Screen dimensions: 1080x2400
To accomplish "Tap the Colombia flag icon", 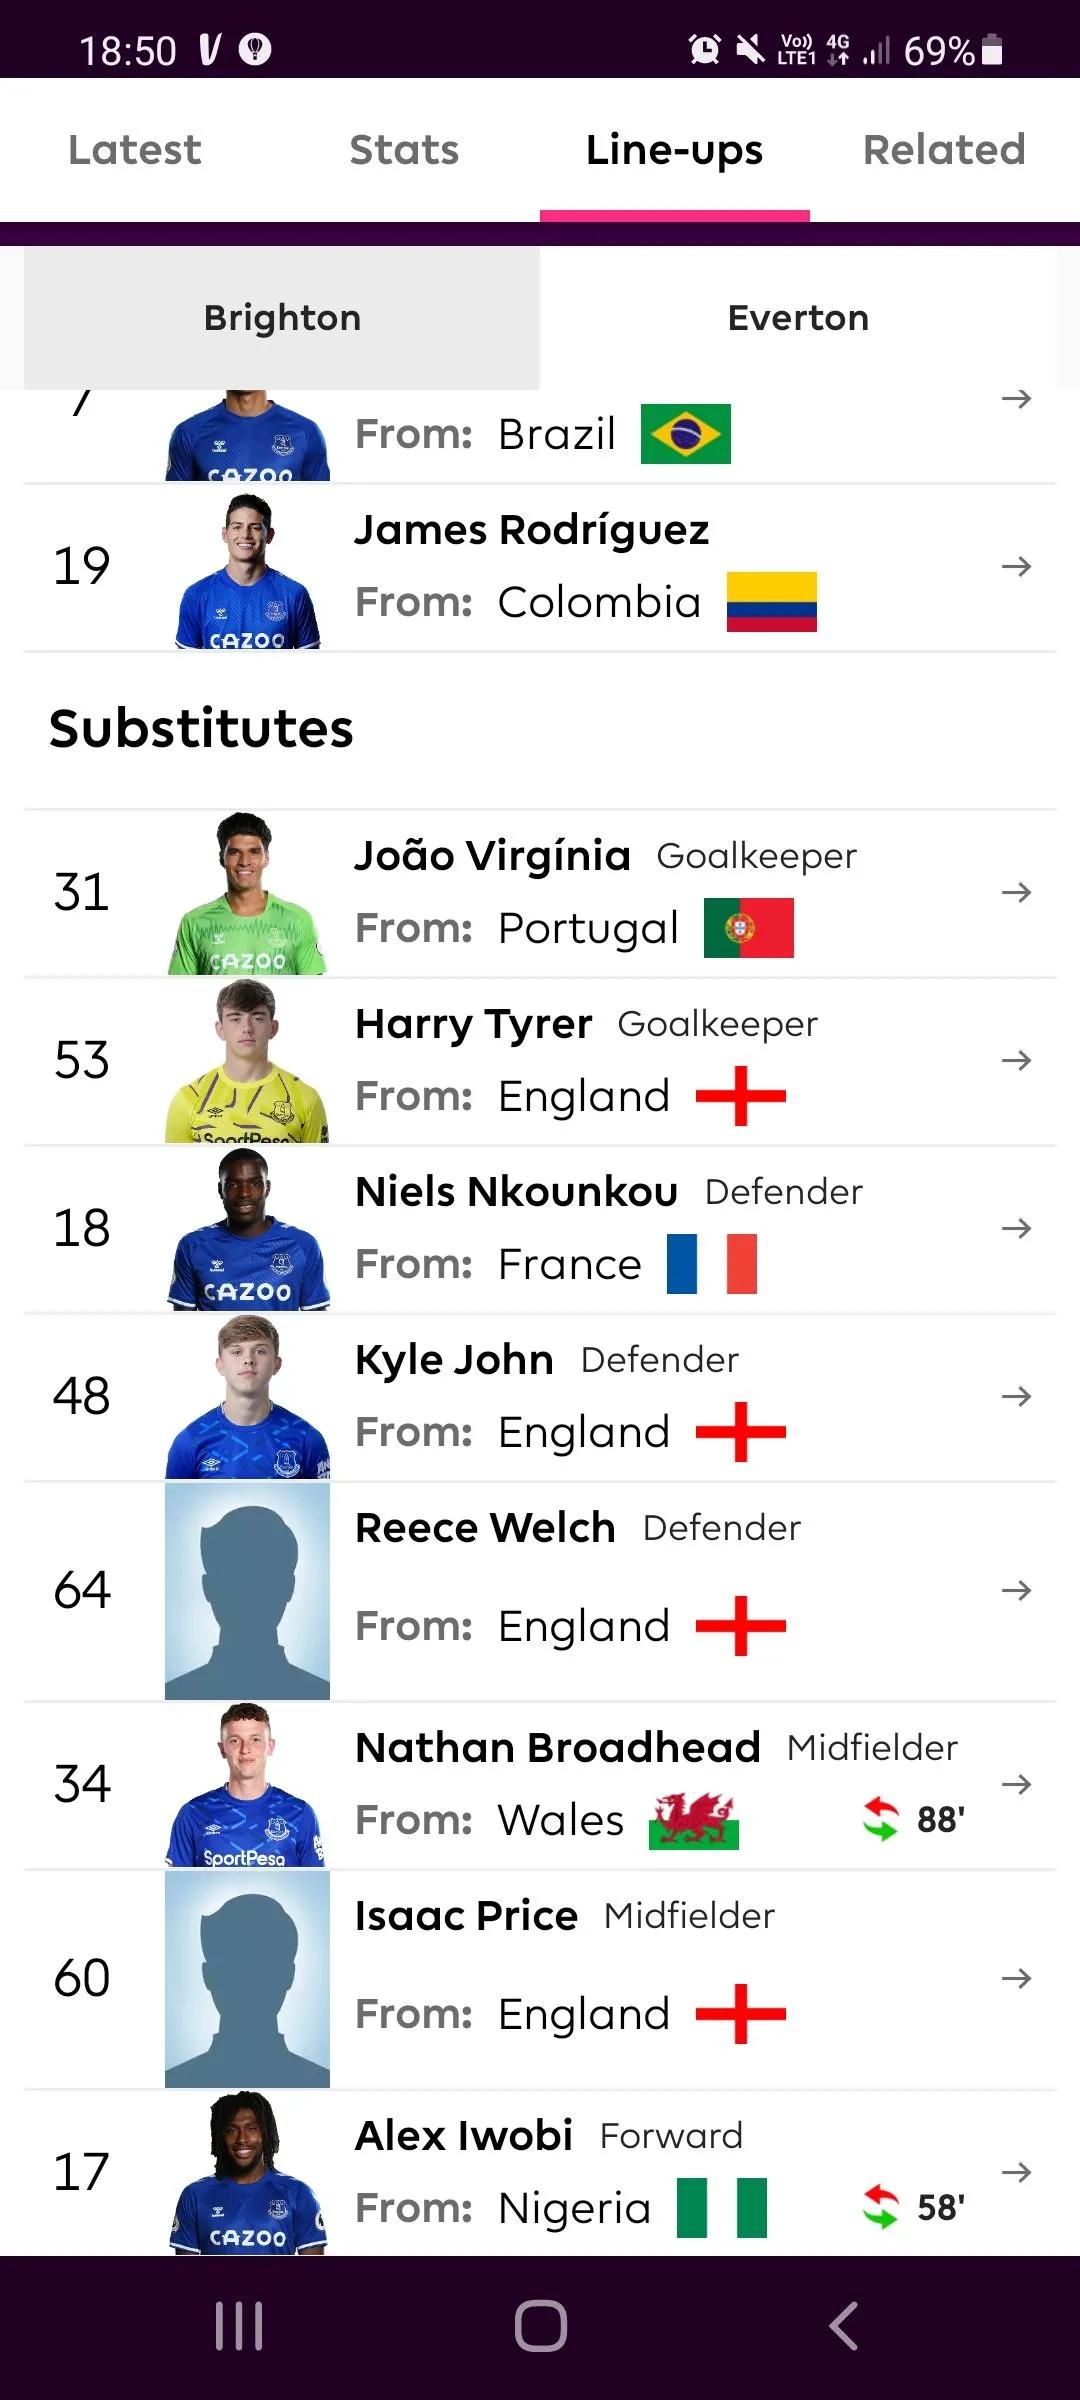I will pos(771,602).
